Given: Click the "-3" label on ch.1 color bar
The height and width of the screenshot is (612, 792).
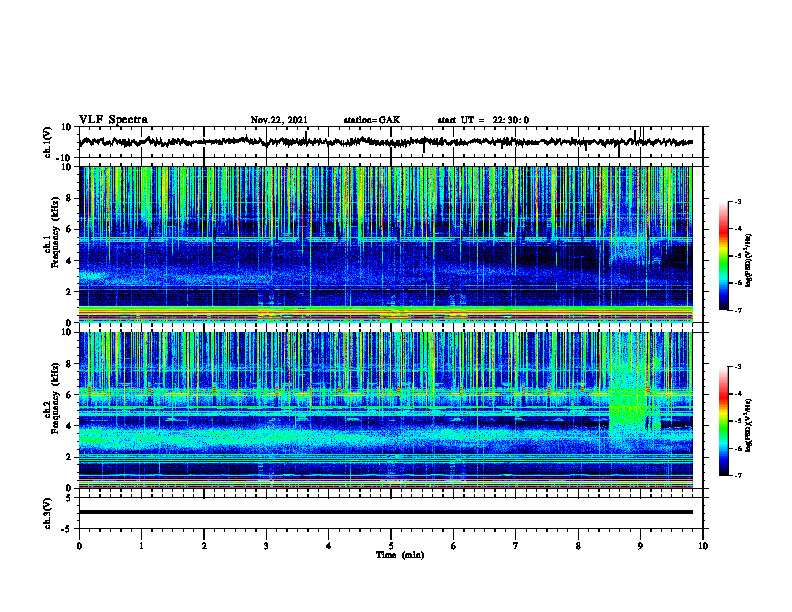Looking at the screenshot, I should pos(738,201).
